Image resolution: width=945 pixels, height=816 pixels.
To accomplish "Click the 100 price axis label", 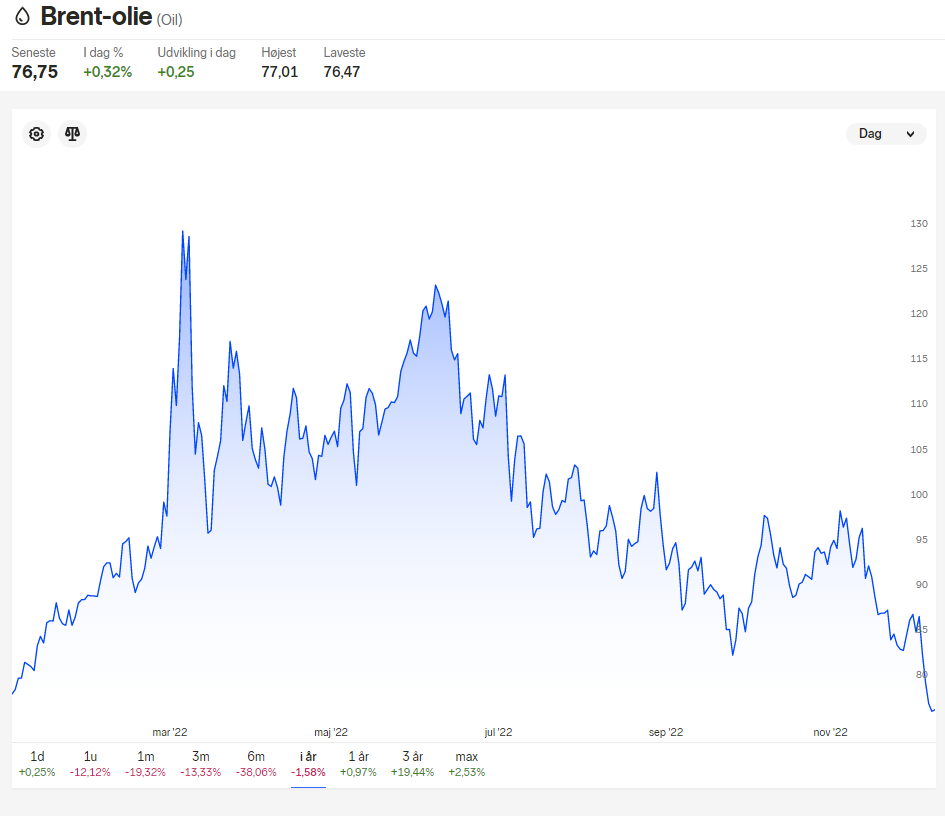I will pos(919,494).
